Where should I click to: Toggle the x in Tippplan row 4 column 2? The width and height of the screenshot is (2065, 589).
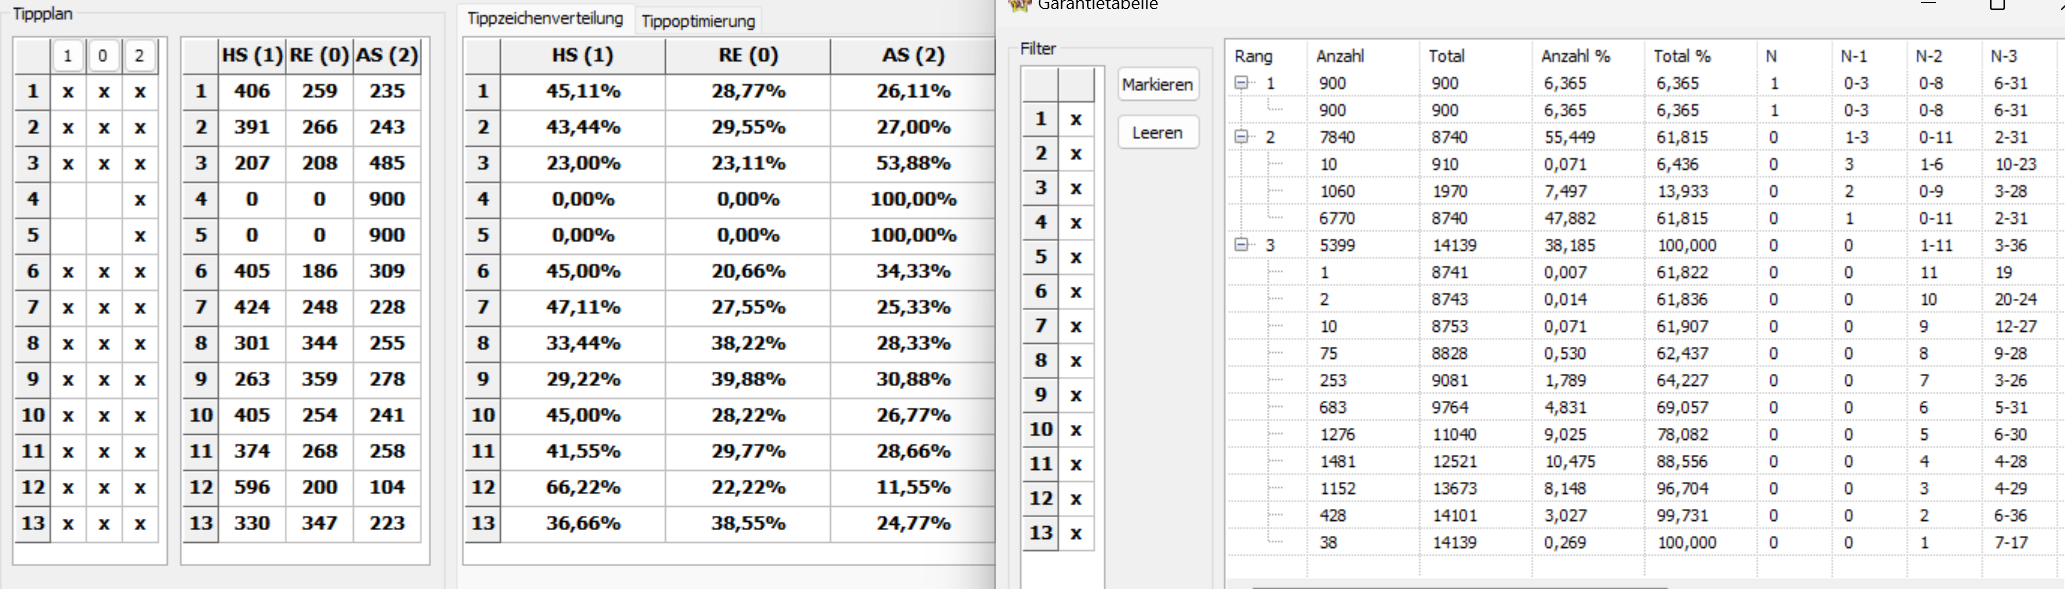pyautogui.click(x=139, y=200)
